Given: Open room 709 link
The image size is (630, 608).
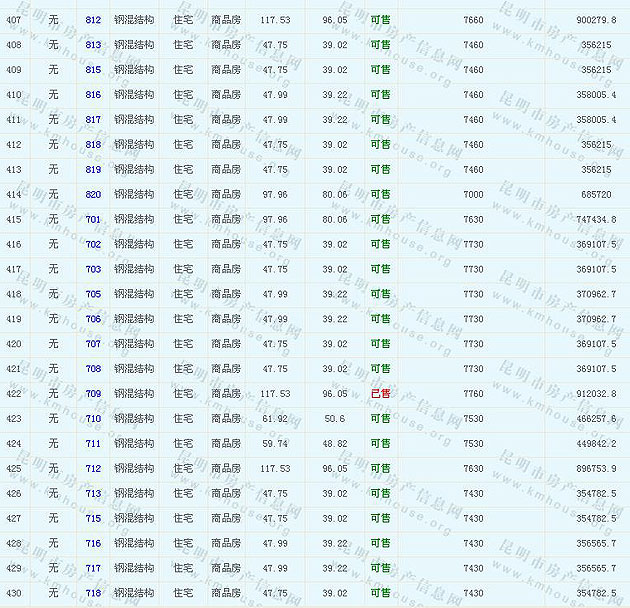Looking at the screenshot, I should click(93, 394).
